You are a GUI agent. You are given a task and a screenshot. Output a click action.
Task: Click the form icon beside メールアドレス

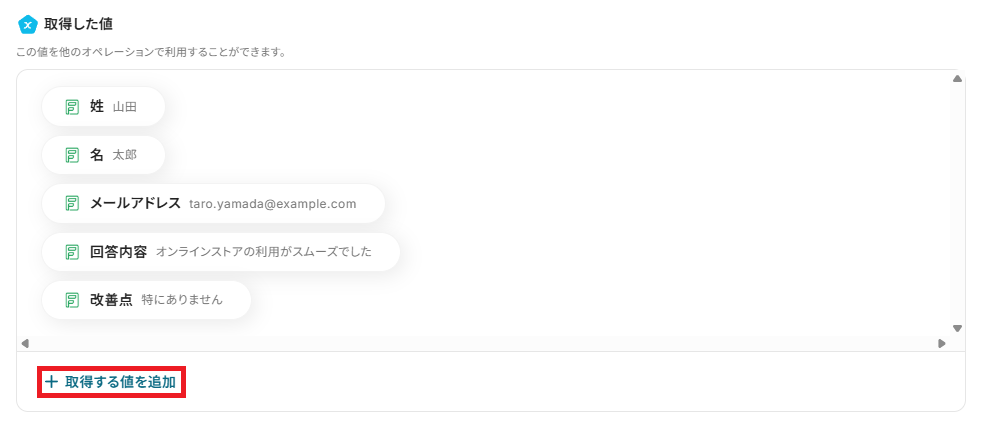72,203
